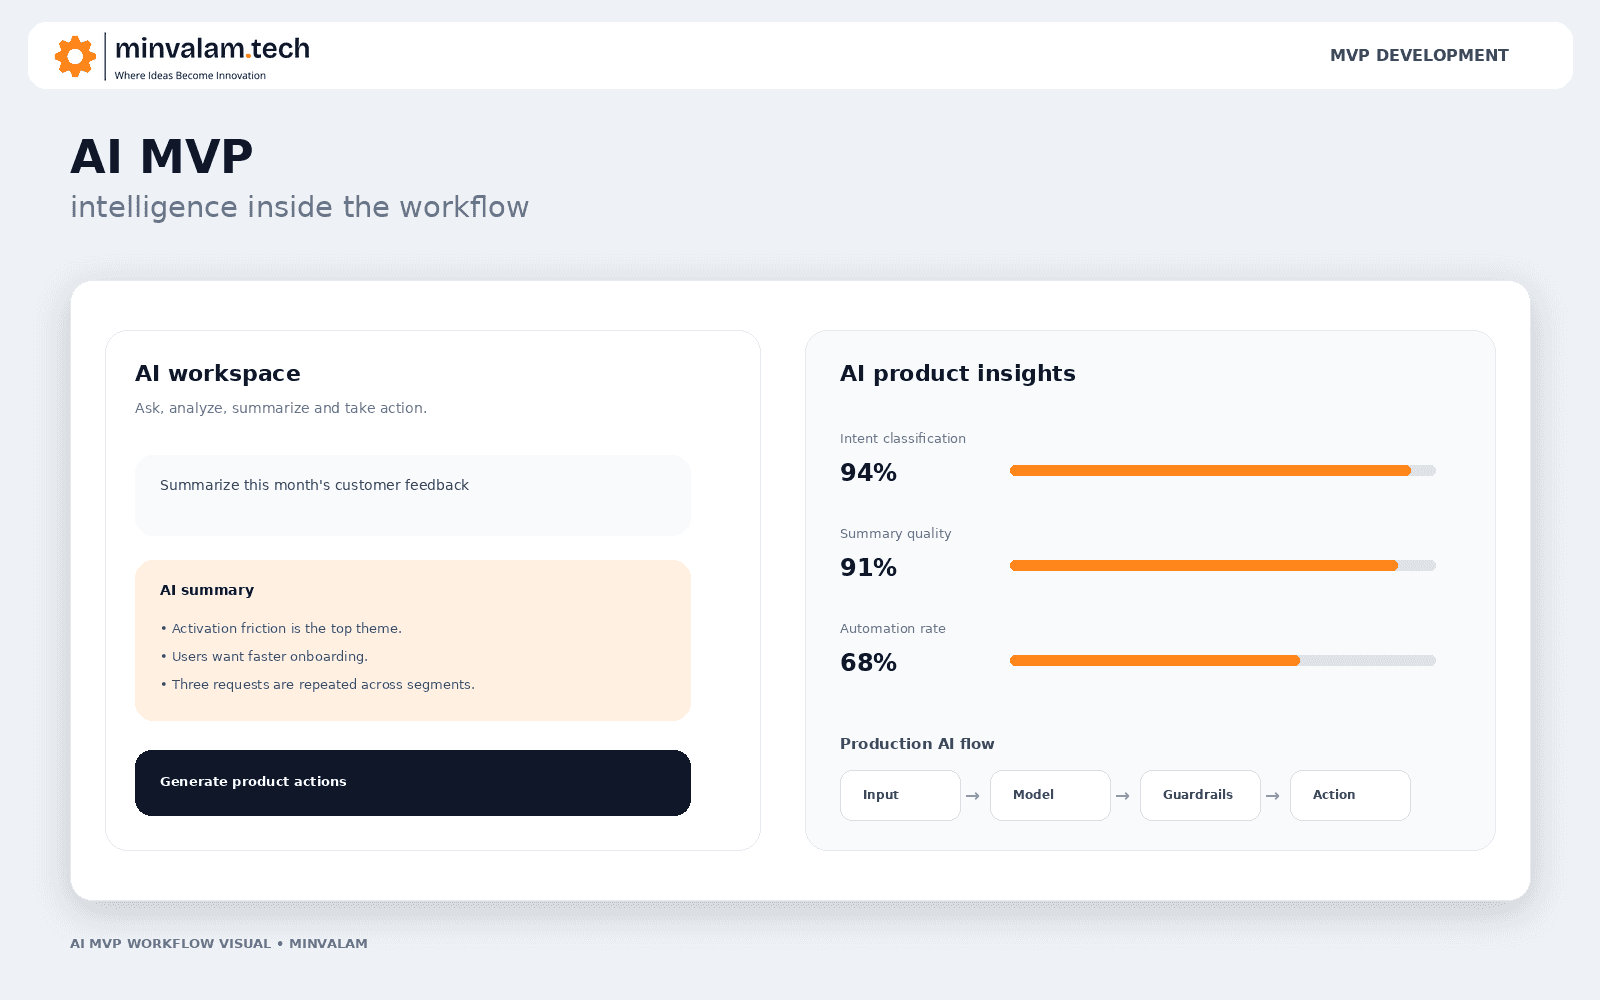The width and height of the screenshot is (1600, 1000).
Task: Click the 91% summary quality value
Action: point(868,567)
